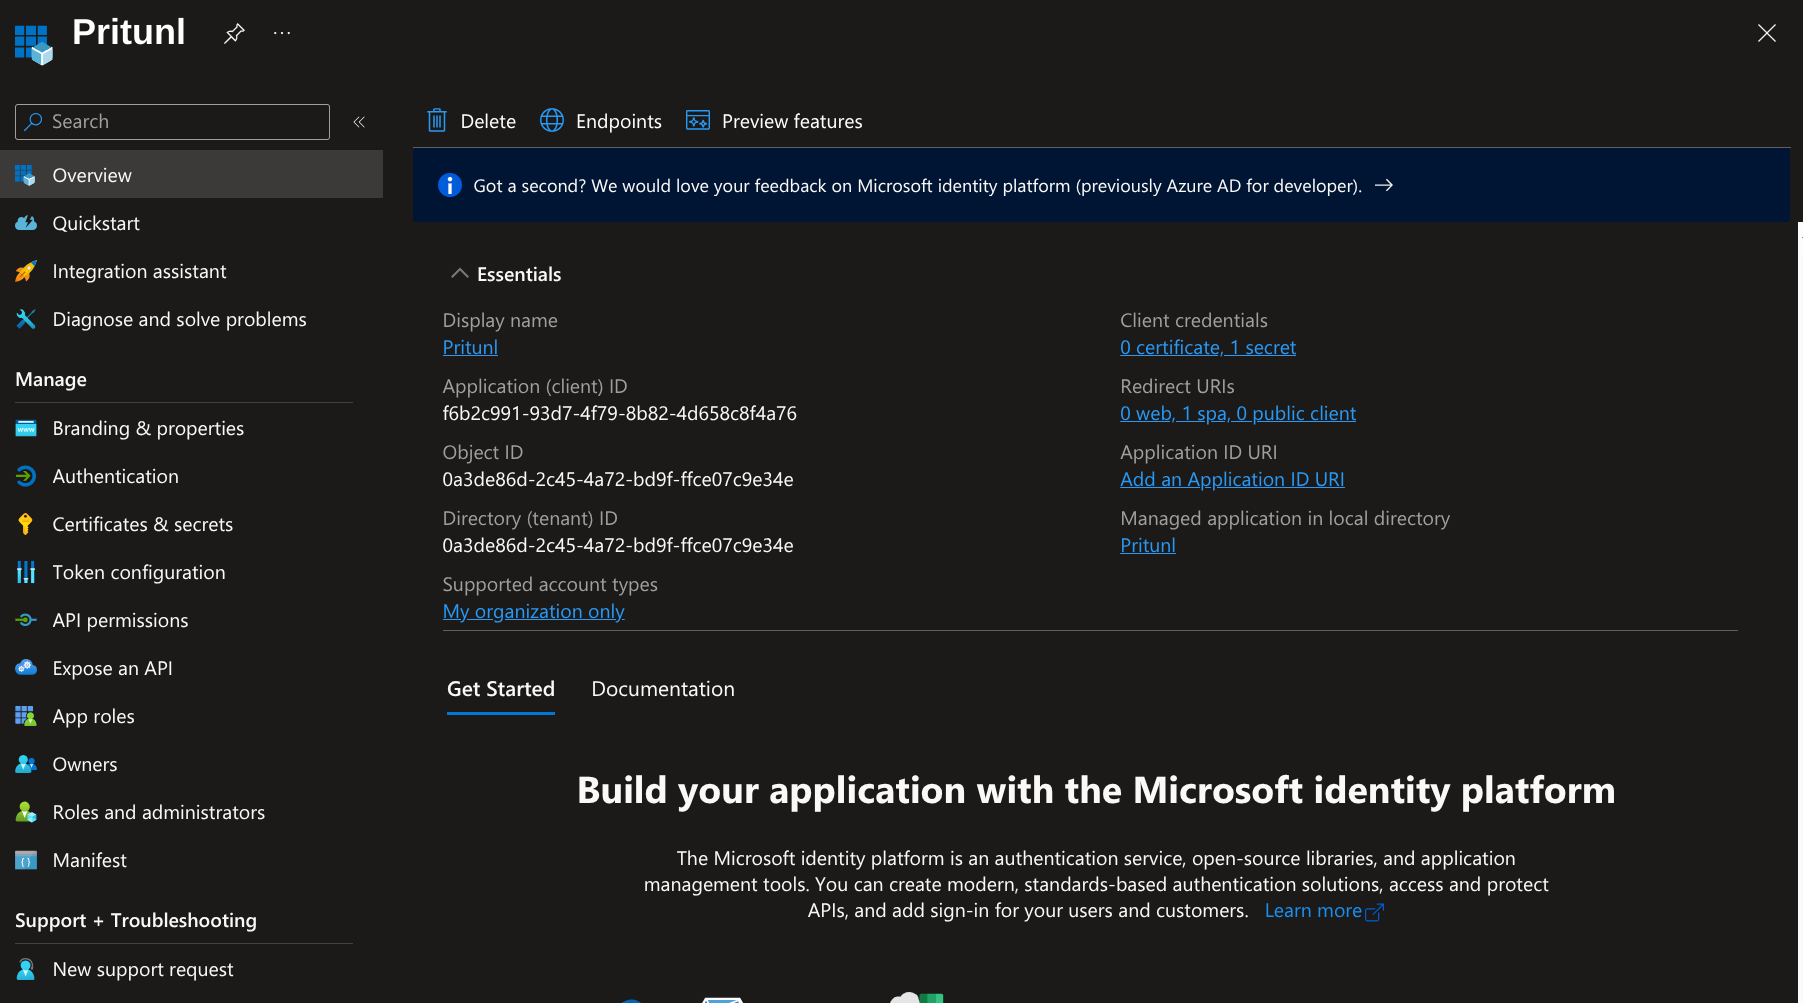The image size is (1803, 1003).
Task: Open the redirect URIs link
Action: pos(1238,413)
